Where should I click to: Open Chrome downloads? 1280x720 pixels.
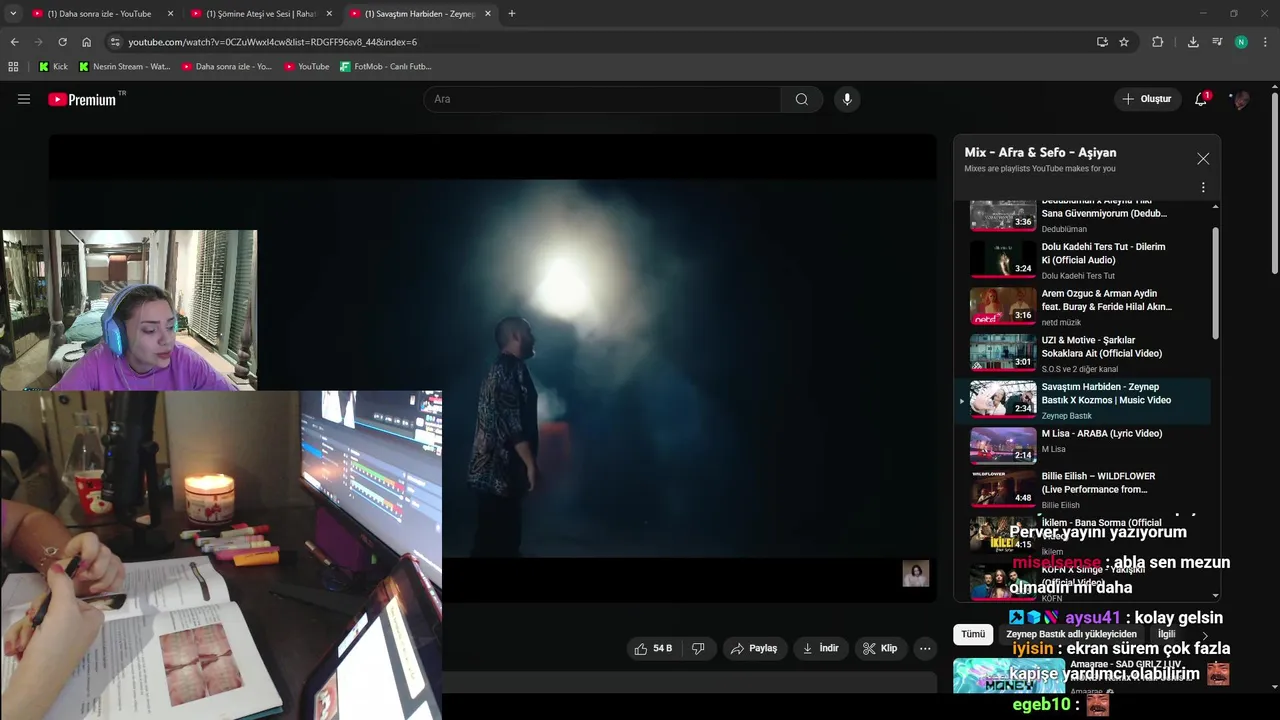[1193, 42]
